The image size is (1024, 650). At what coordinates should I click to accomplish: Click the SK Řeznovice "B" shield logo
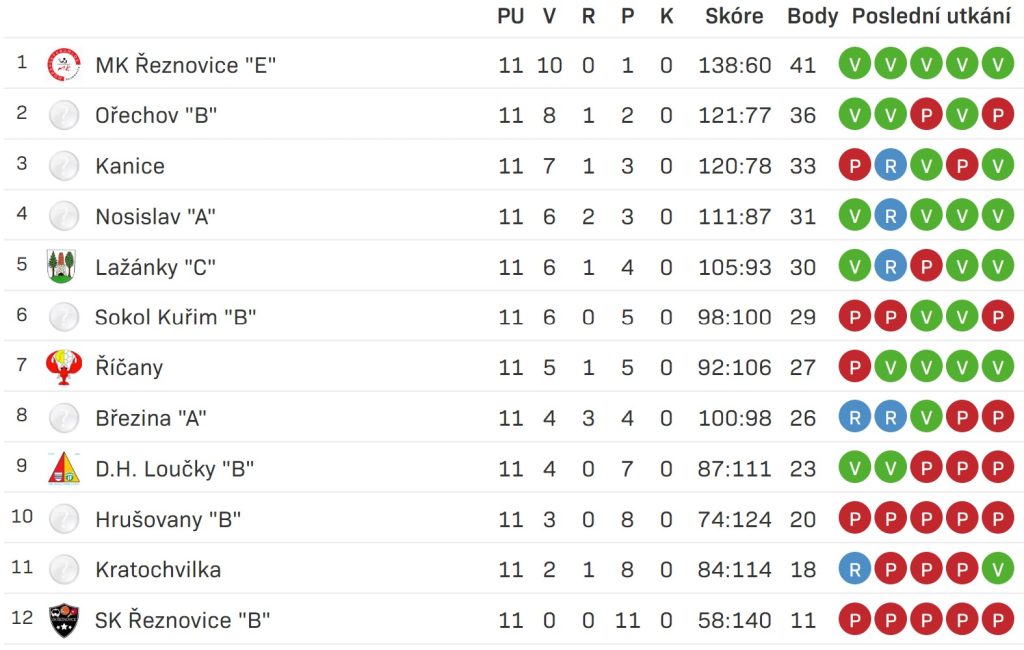(x=64, y=620)
